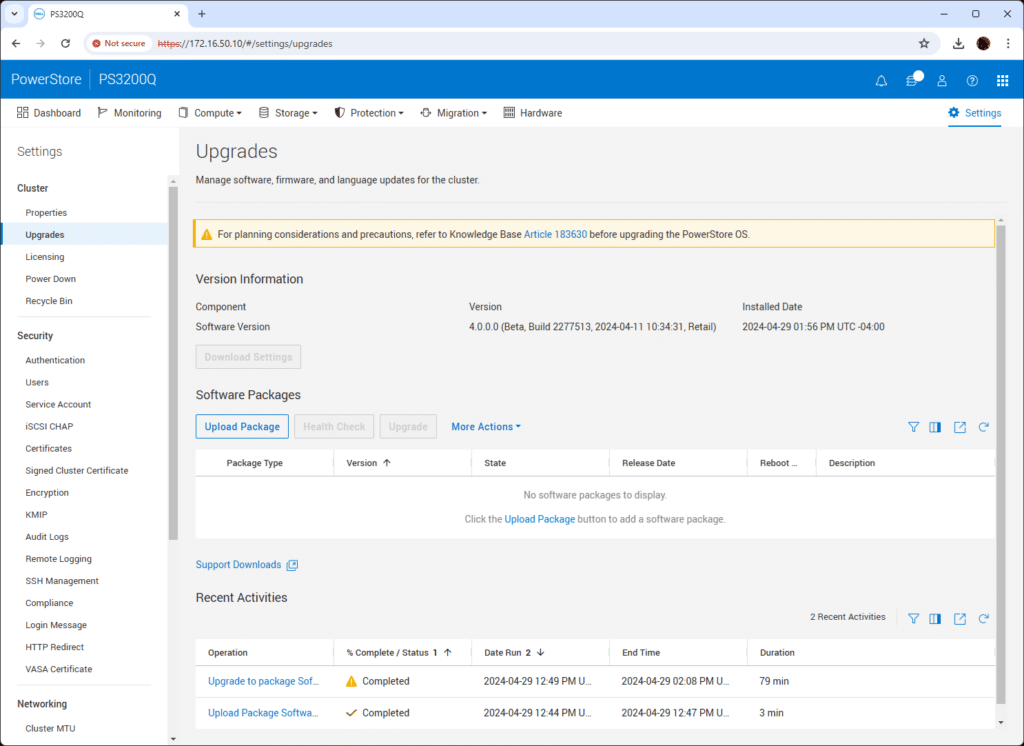Sort by % Complete / Status column
The height and width of the screenshot is (746, 1024).
[398, 653]
